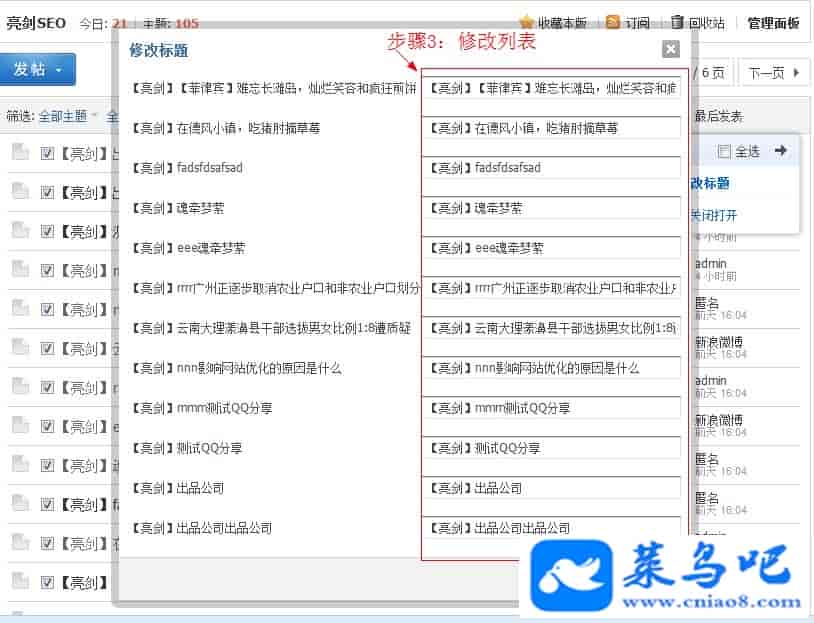Image resolution: width=814 pixels, height=623 pixels.
Task: Click left label 【亮剑】fadsfdsafsad
Action: click(186, 168)
